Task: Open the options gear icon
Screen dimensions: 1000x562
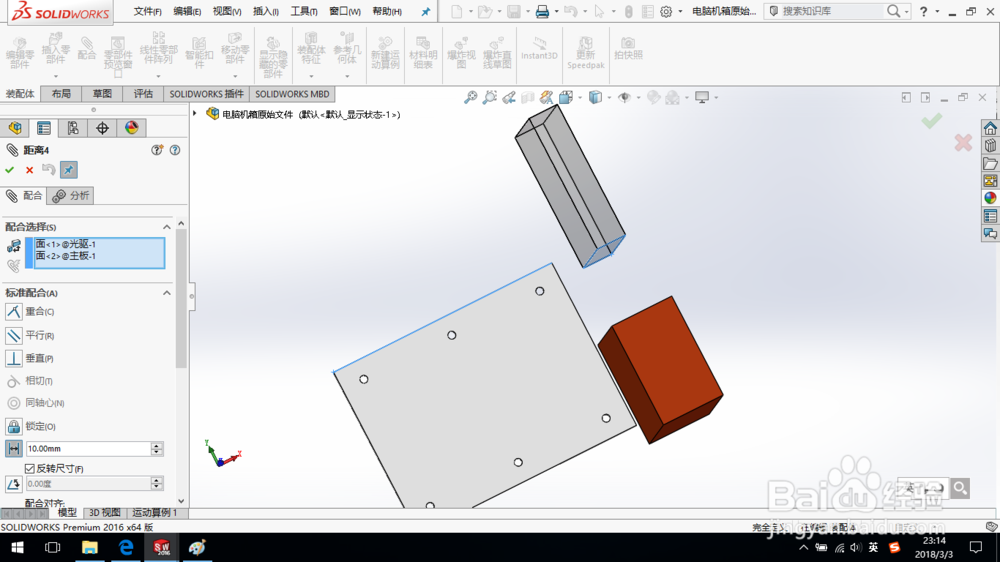Action: (x=666, y=11)
